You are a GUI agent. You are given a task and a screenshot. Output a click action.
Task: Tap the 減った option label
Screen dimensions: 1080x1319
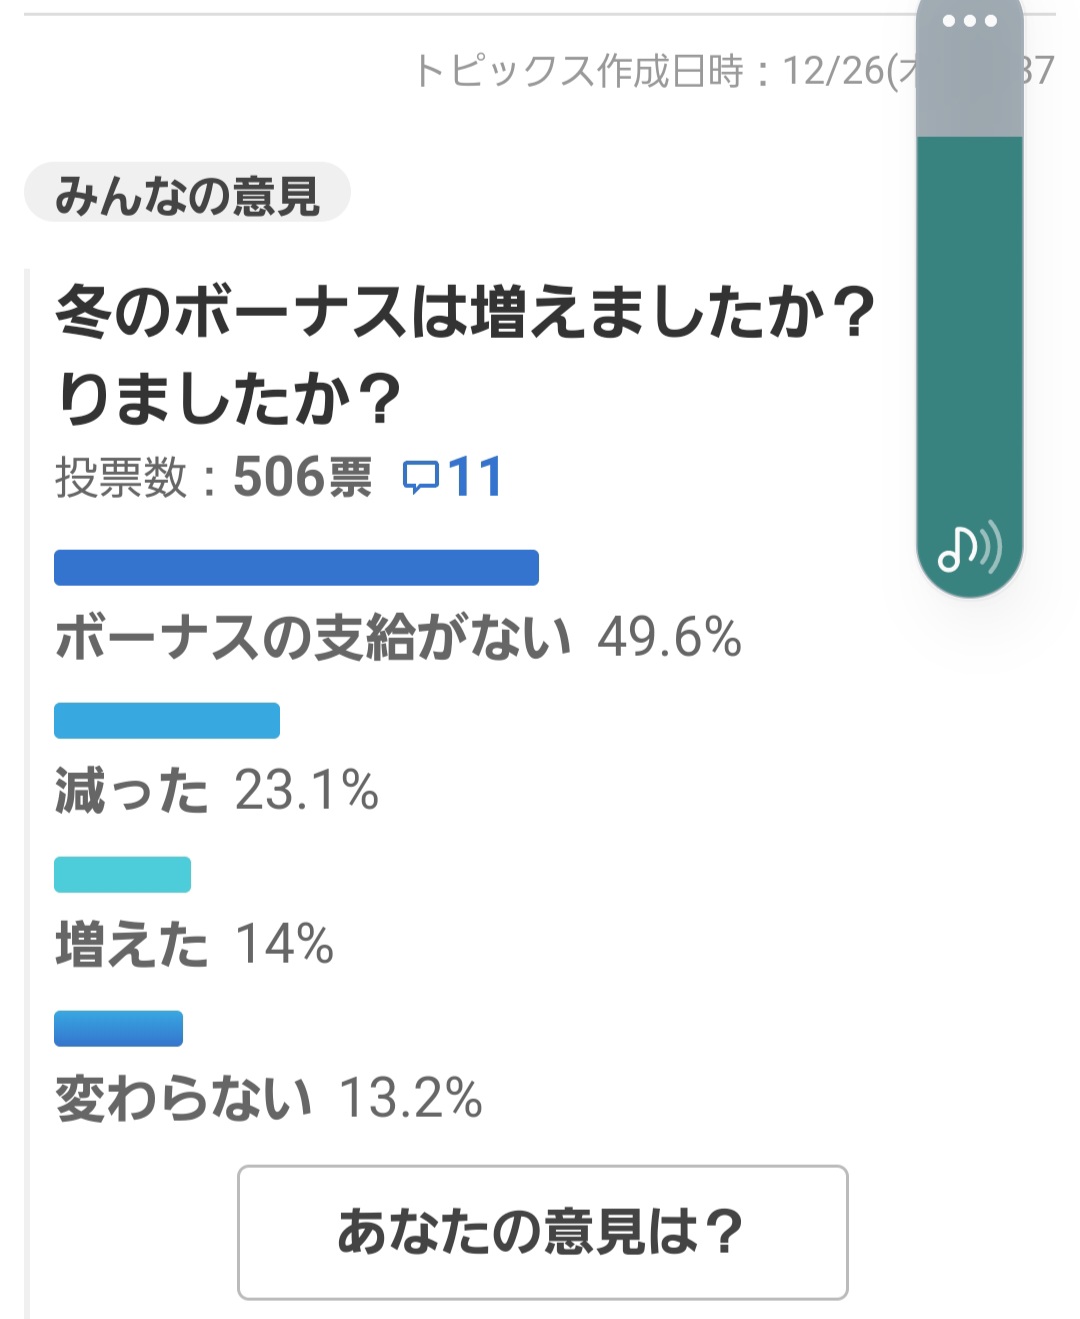click(132, 791)
